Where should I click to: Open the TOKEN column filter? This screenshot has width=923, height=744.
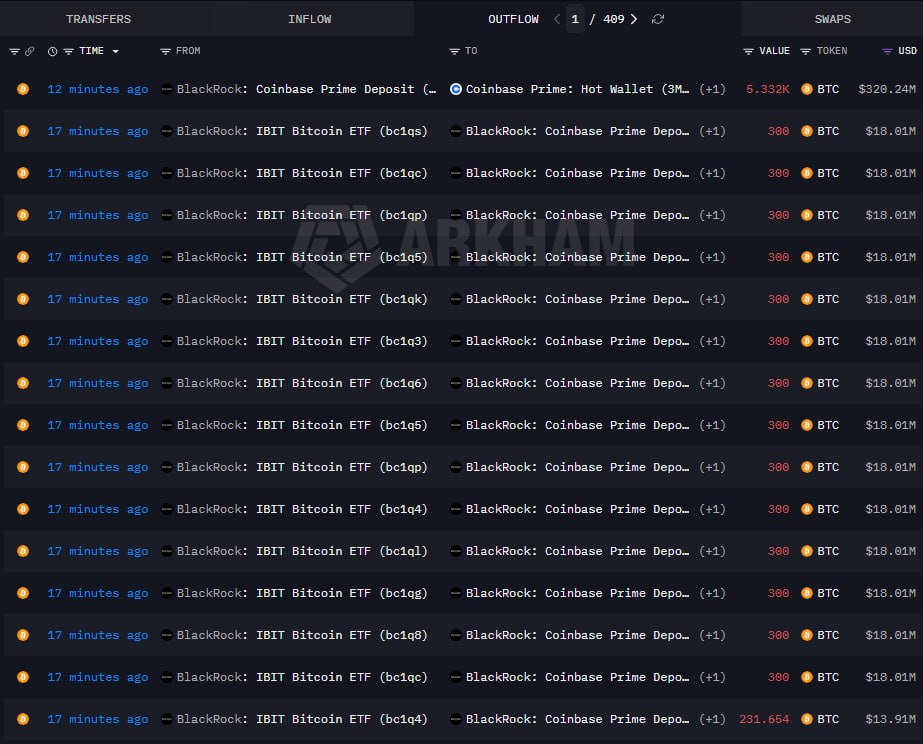click(805, 51)
